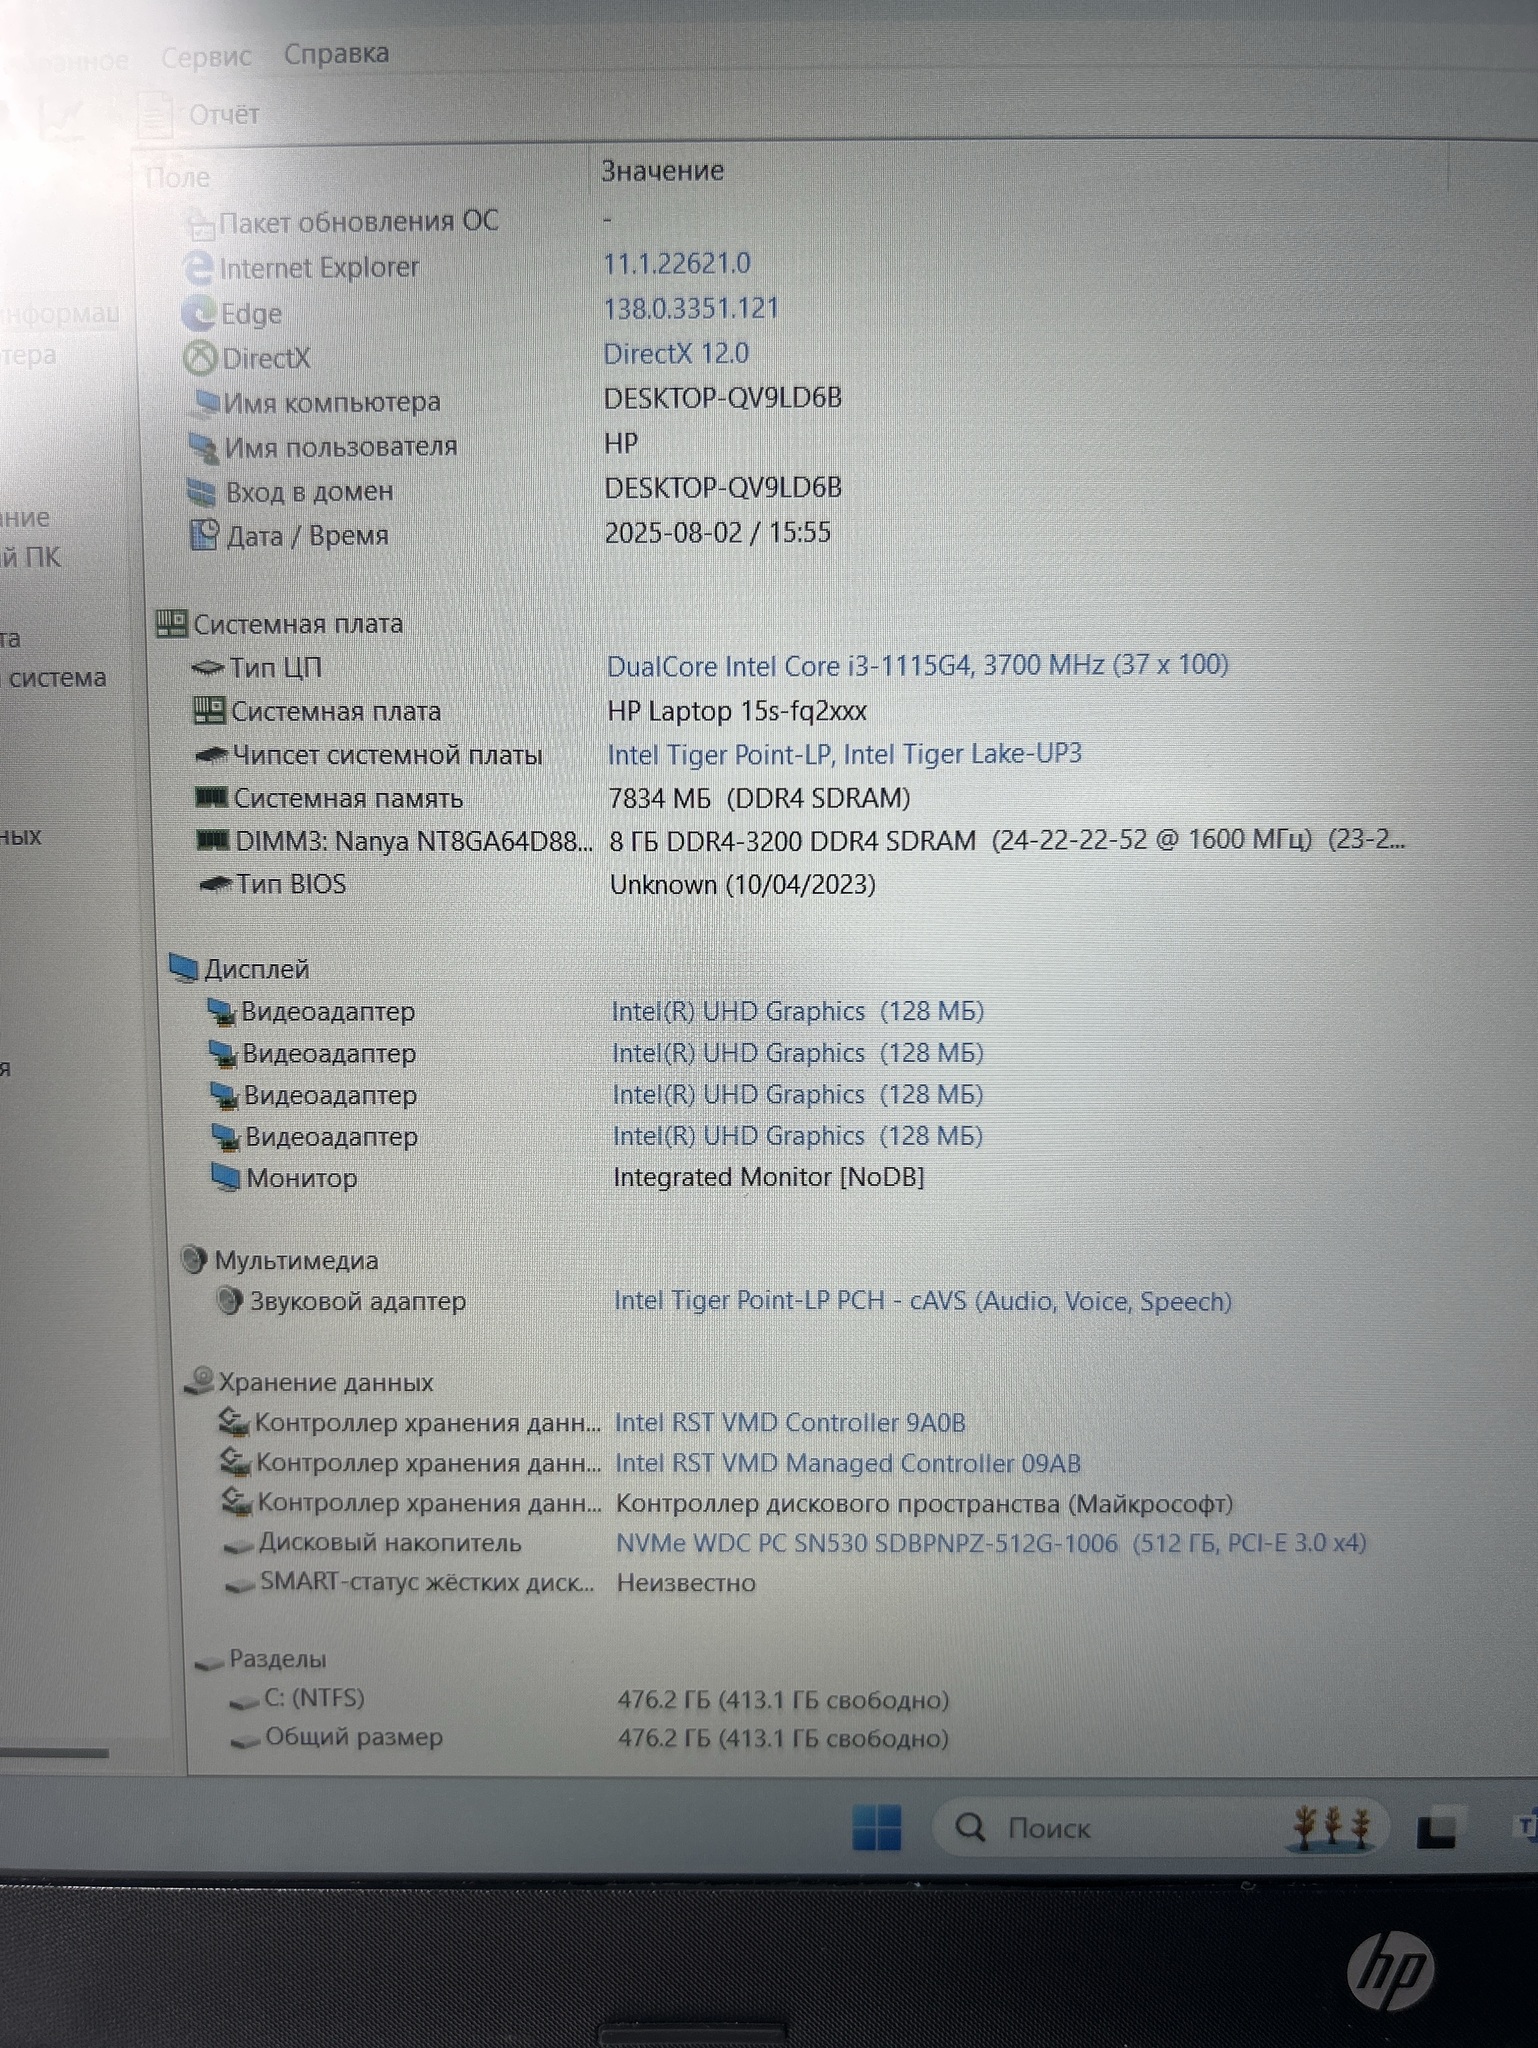Click the Системная память RAM icon
Screen dimensions: 1538x2048
212,798
